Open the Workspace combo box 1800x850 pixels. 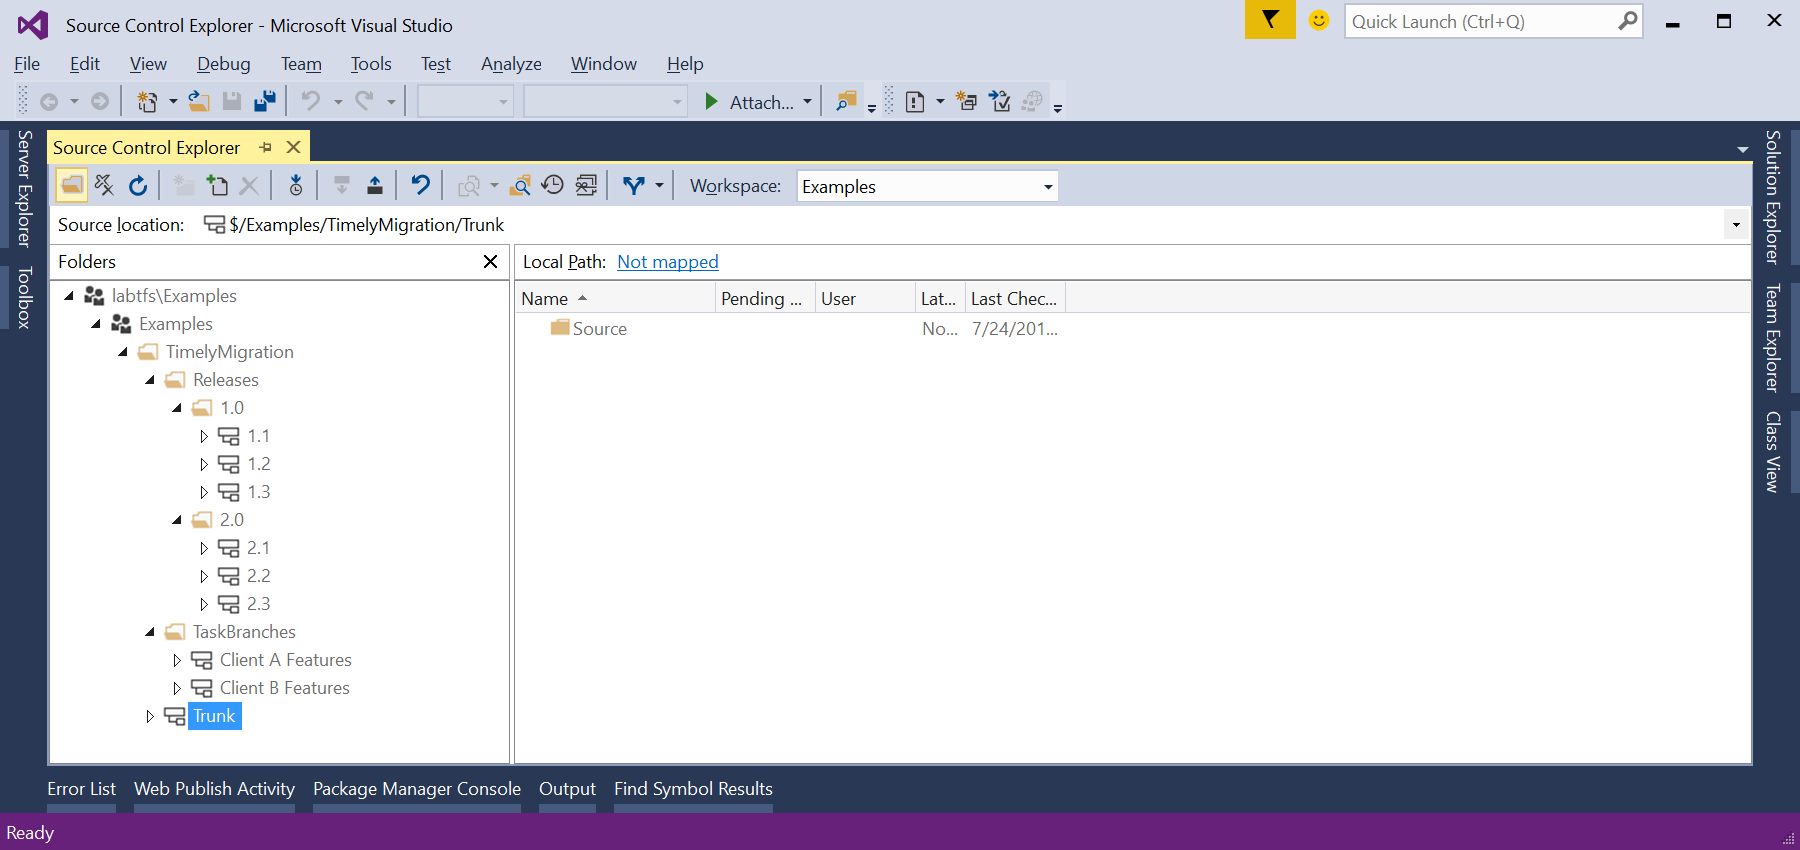(927, 186)
